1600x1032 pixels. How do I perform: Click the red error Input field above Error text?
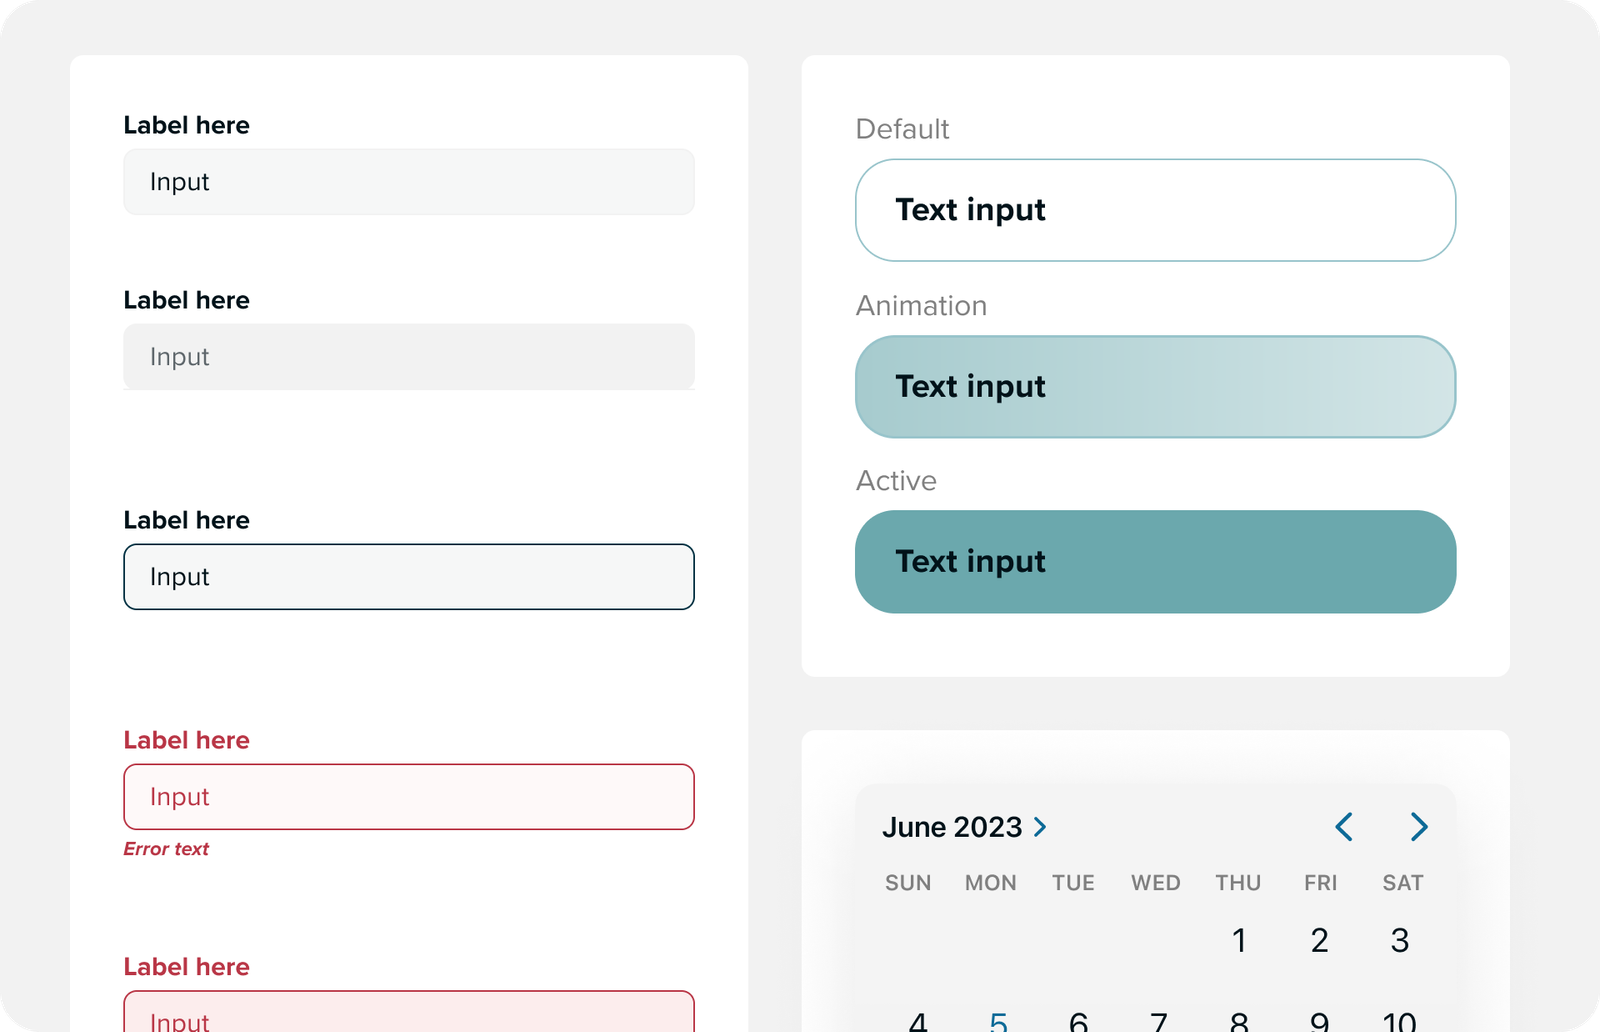click(x=408, y=797)
